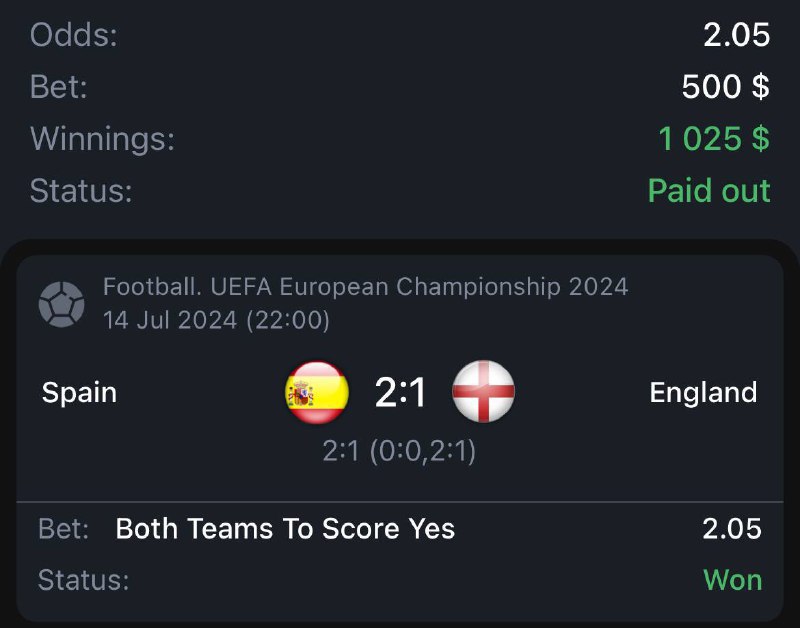
Task: Click the green Paid out status
Action: tap(709, 190)
